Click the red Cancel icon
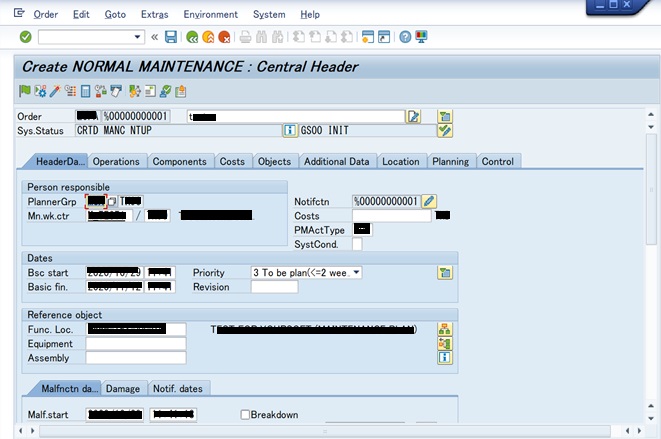 (225, 37)
